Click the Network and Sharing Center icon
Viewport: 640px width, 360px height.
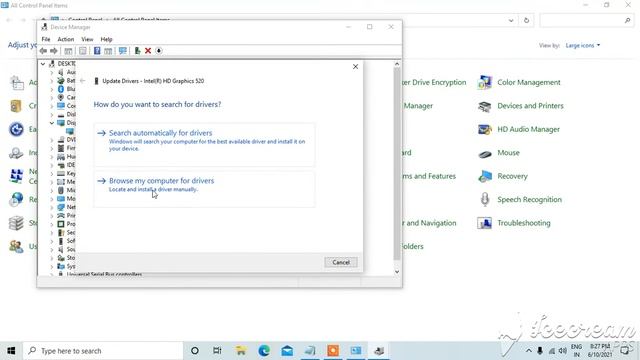pyautogui.click(x=16, y=176)
